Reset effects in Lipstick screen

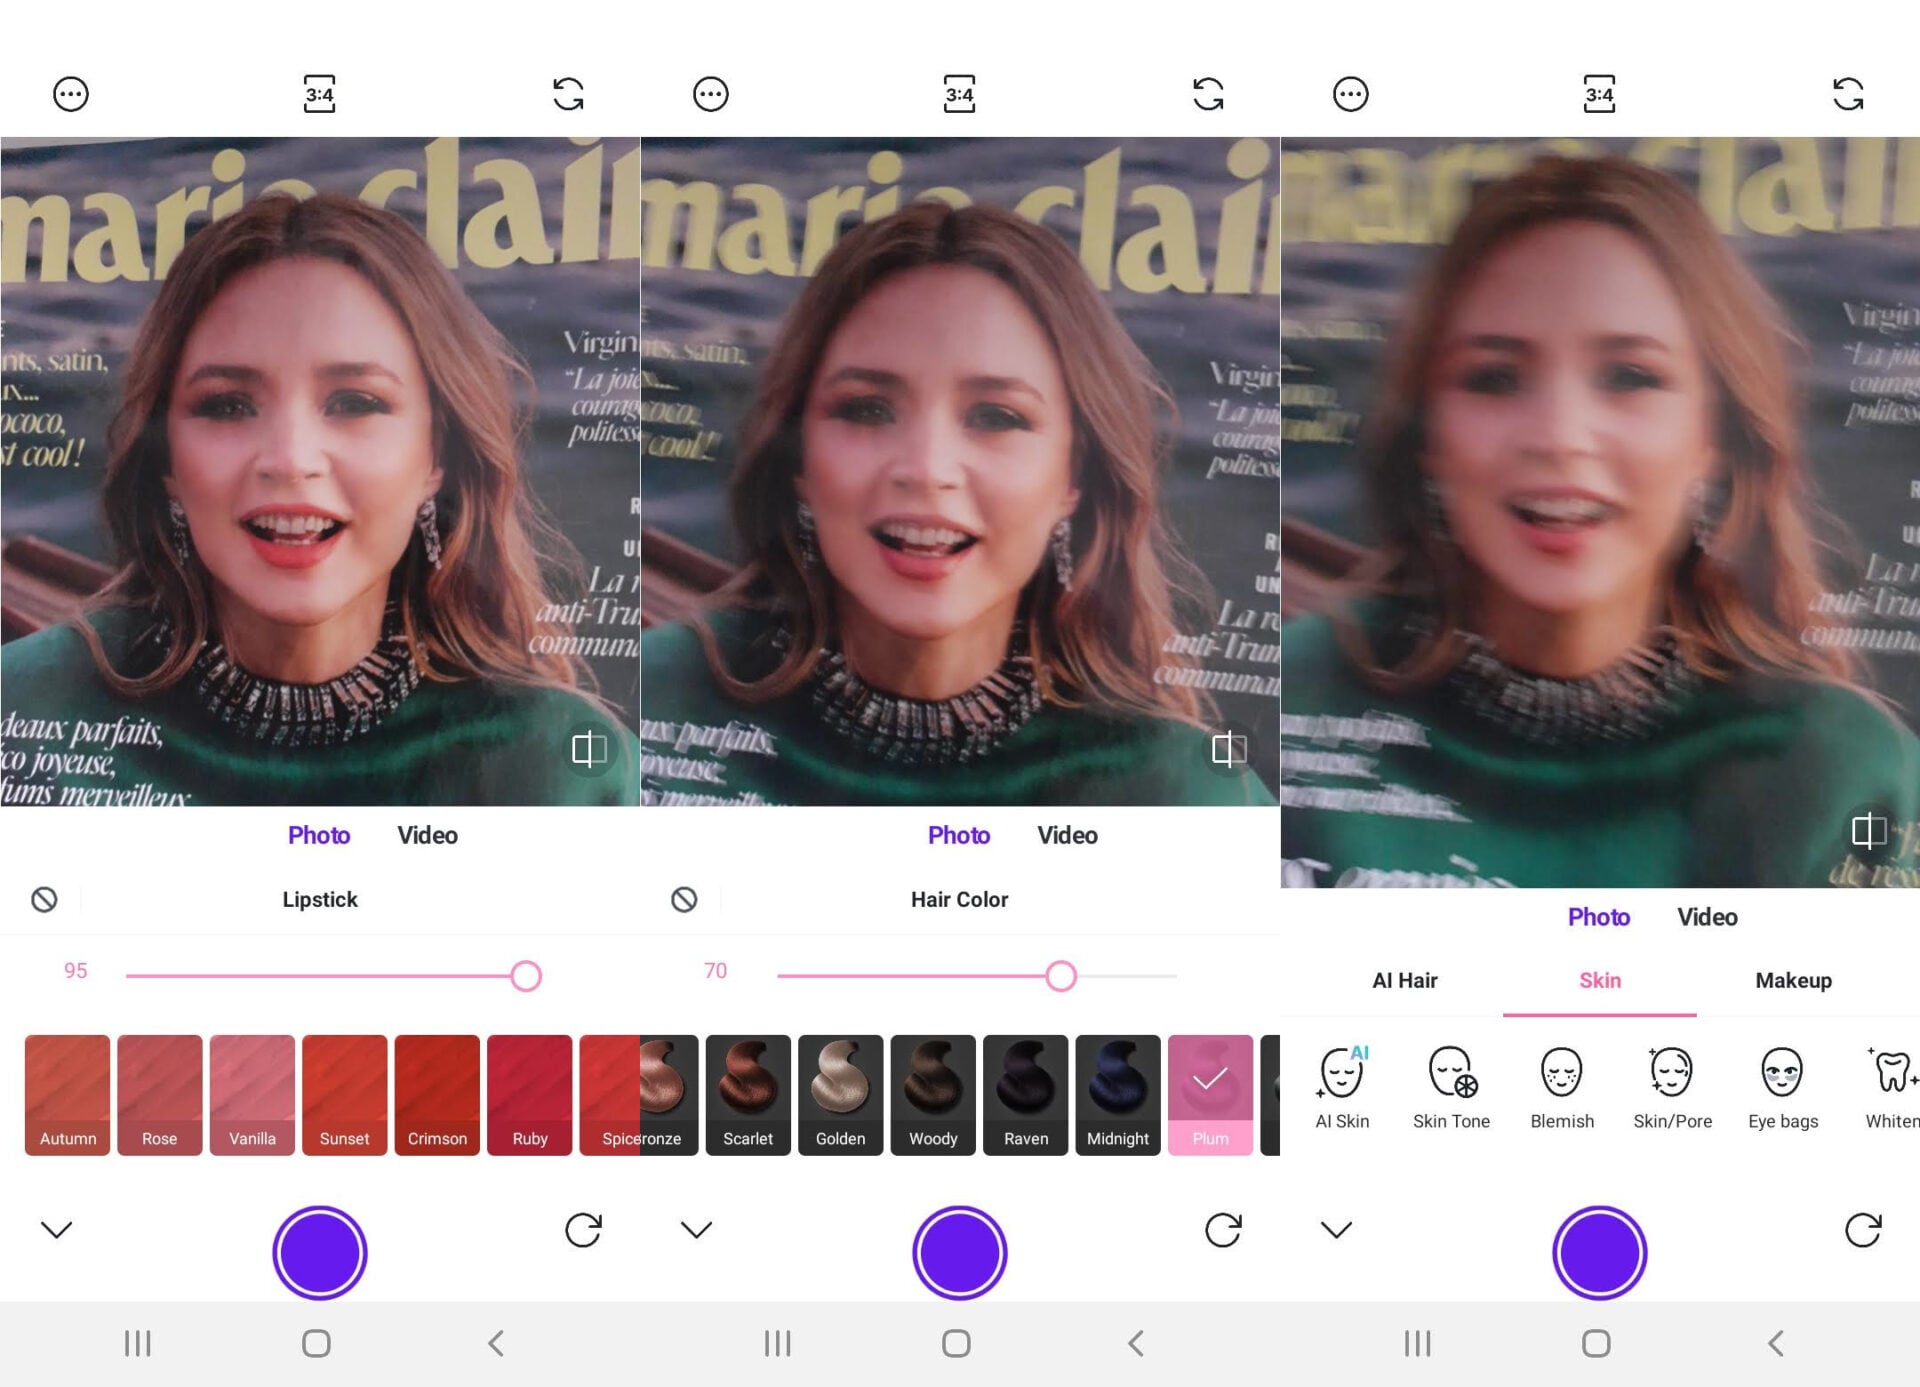click(583, 1230)
